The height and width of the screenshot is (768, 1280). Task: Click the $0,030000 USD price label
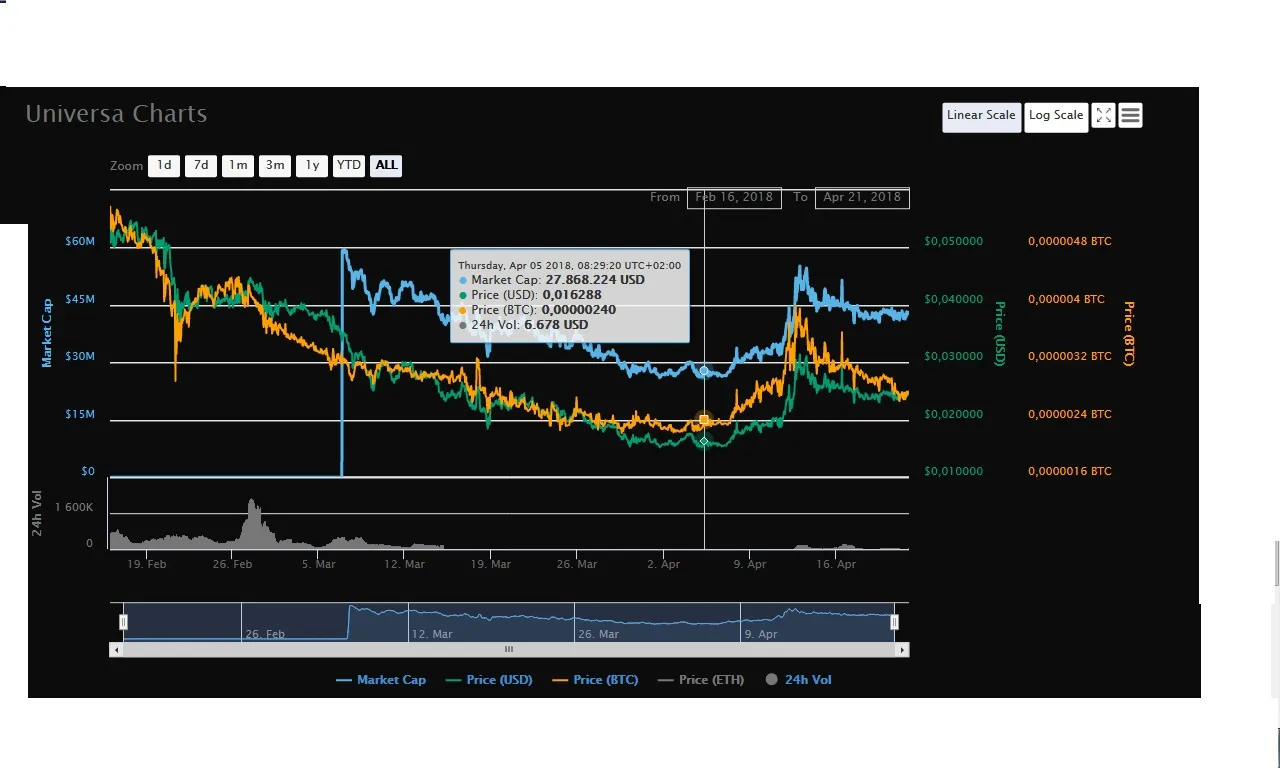[953, 357]
